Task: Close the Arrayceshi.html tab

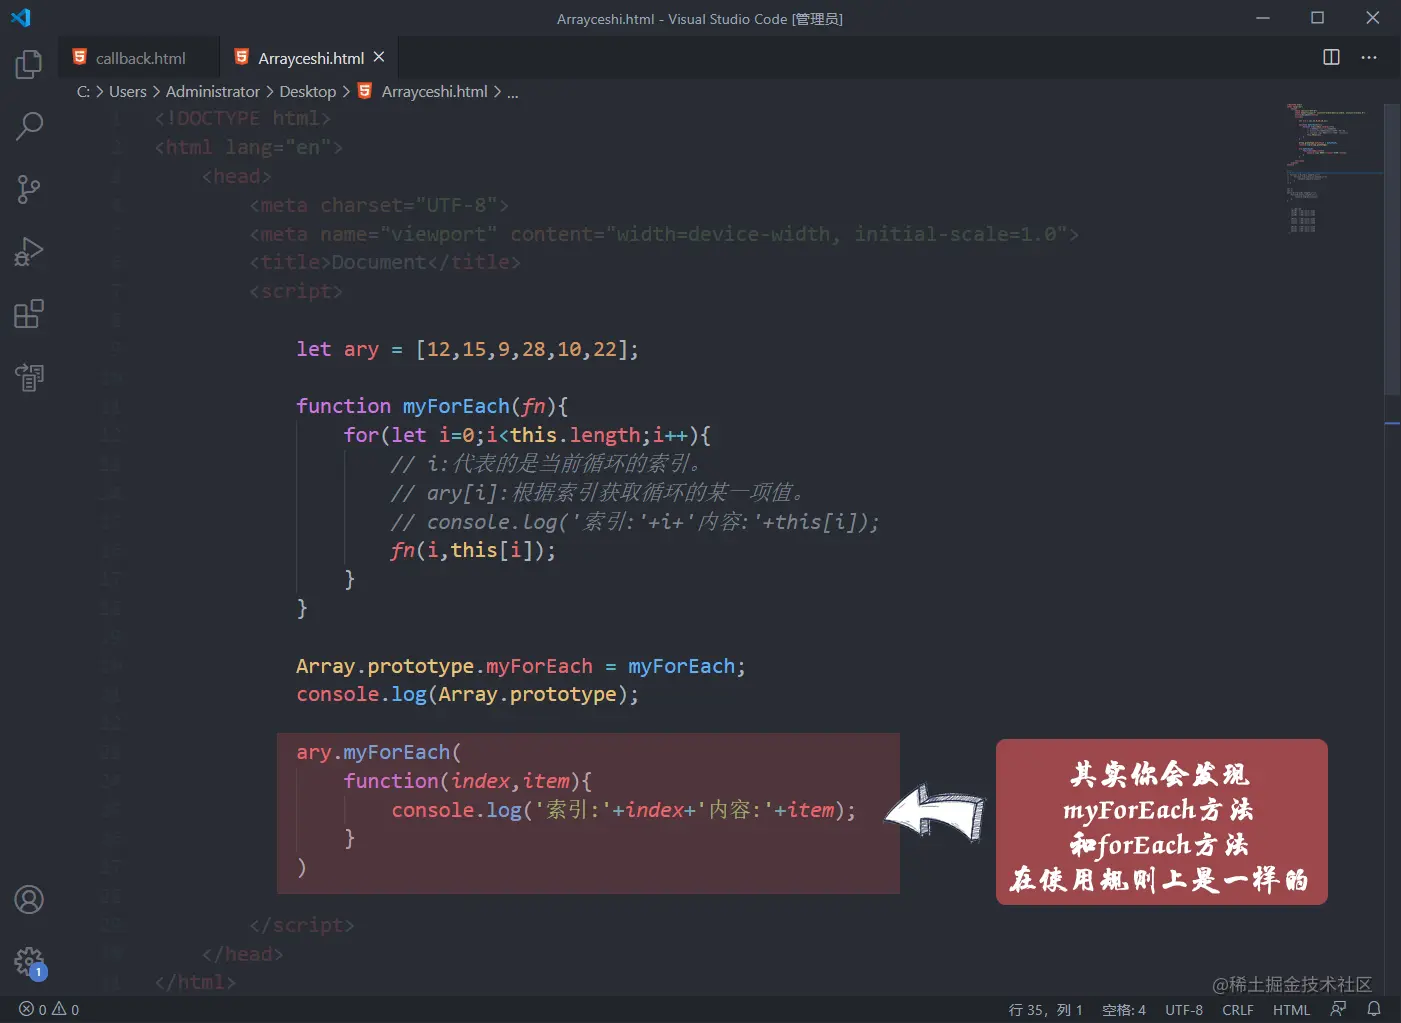Action: pyautogui.click(x=379, y=57)
